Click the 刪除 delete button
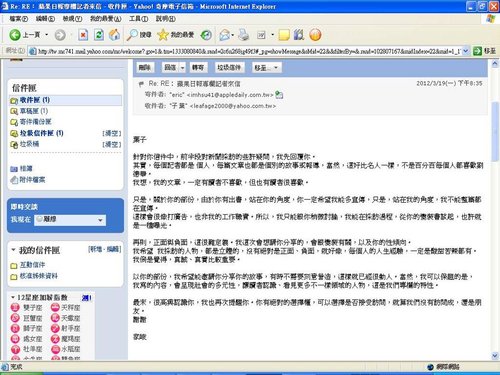 click(145, 68)
